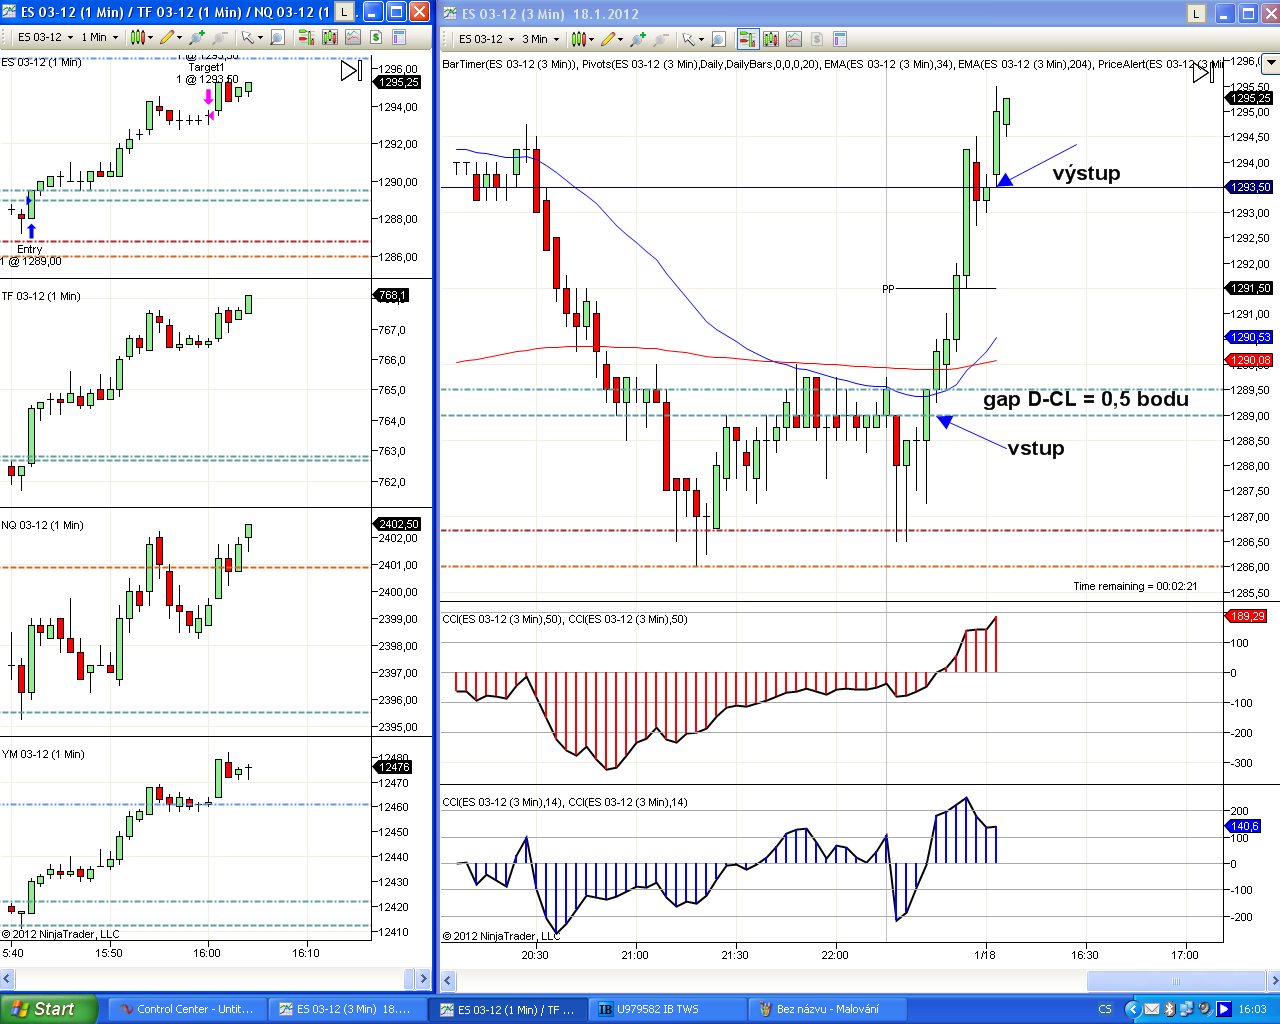Toggle Data Box magnifier in 3 Min window
This screenshot has height=1024, width=1280.
(x=719, y=39)
